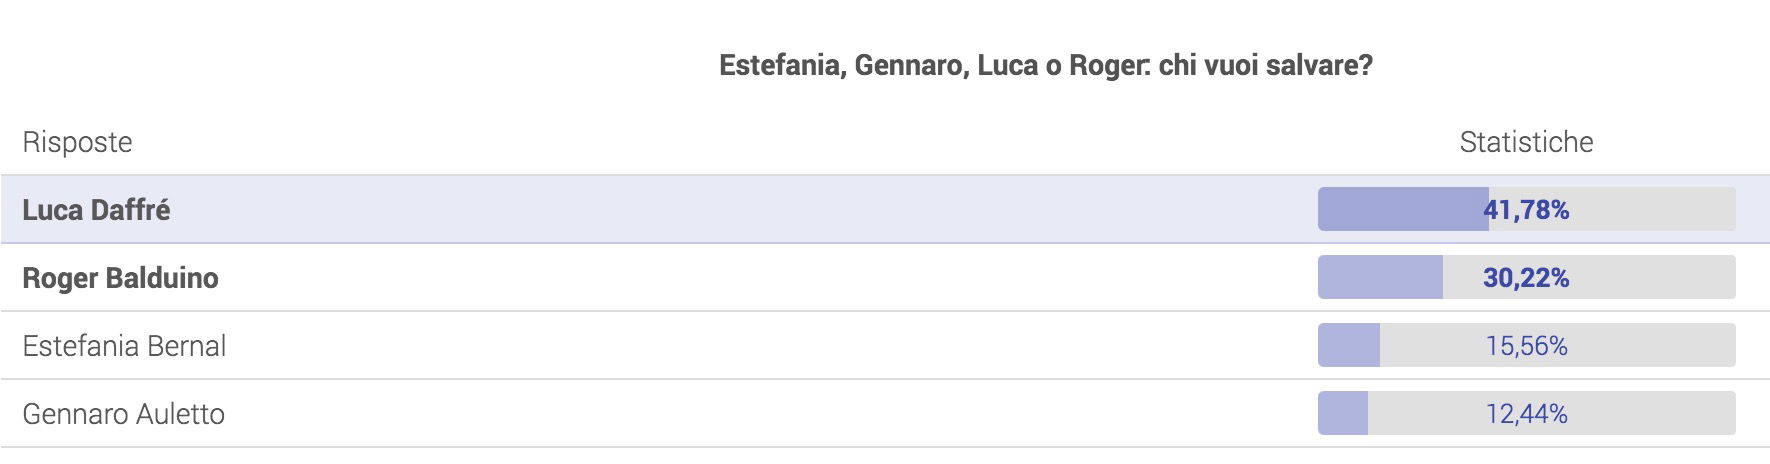
Task: Select the Roger Balduino answer row
Action: pos(885,277)
